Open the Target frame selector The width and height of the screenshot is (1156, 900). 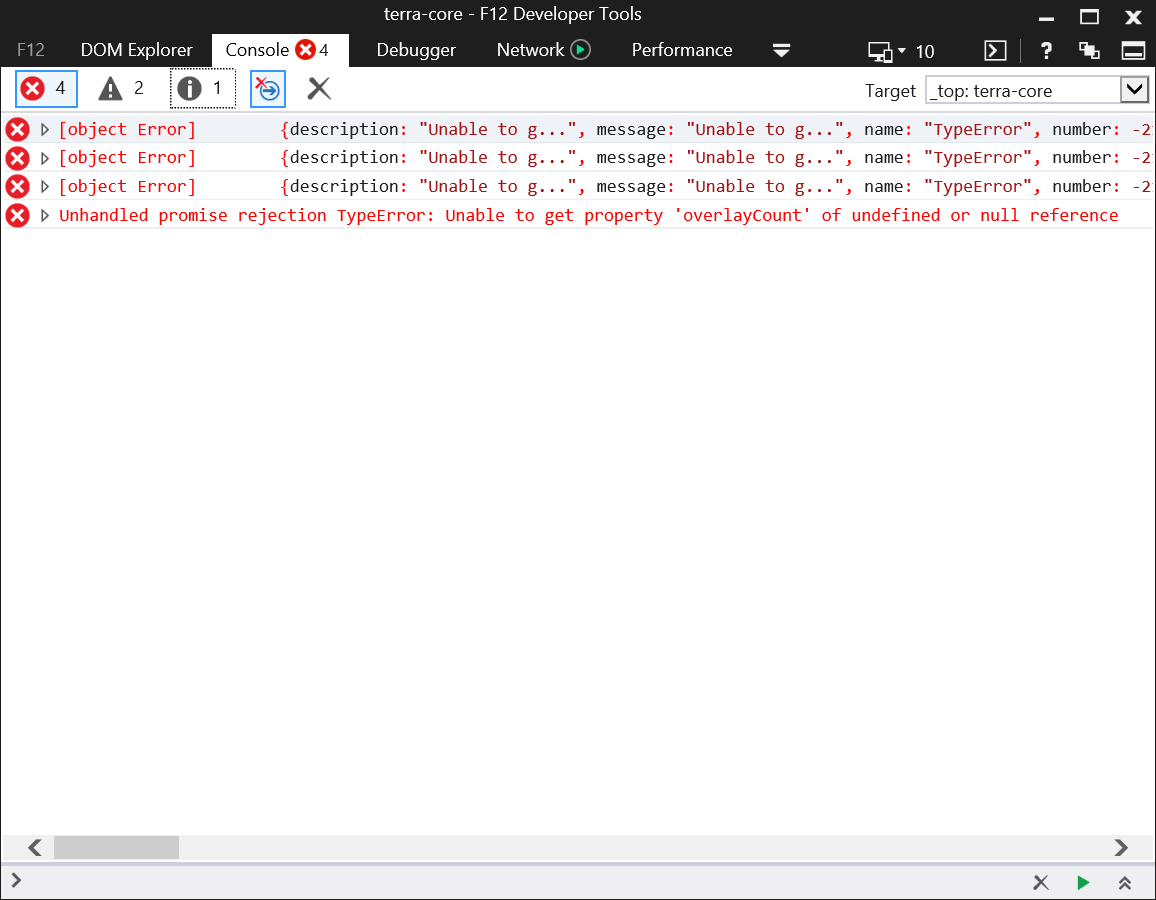click(x=1035, y=90)
